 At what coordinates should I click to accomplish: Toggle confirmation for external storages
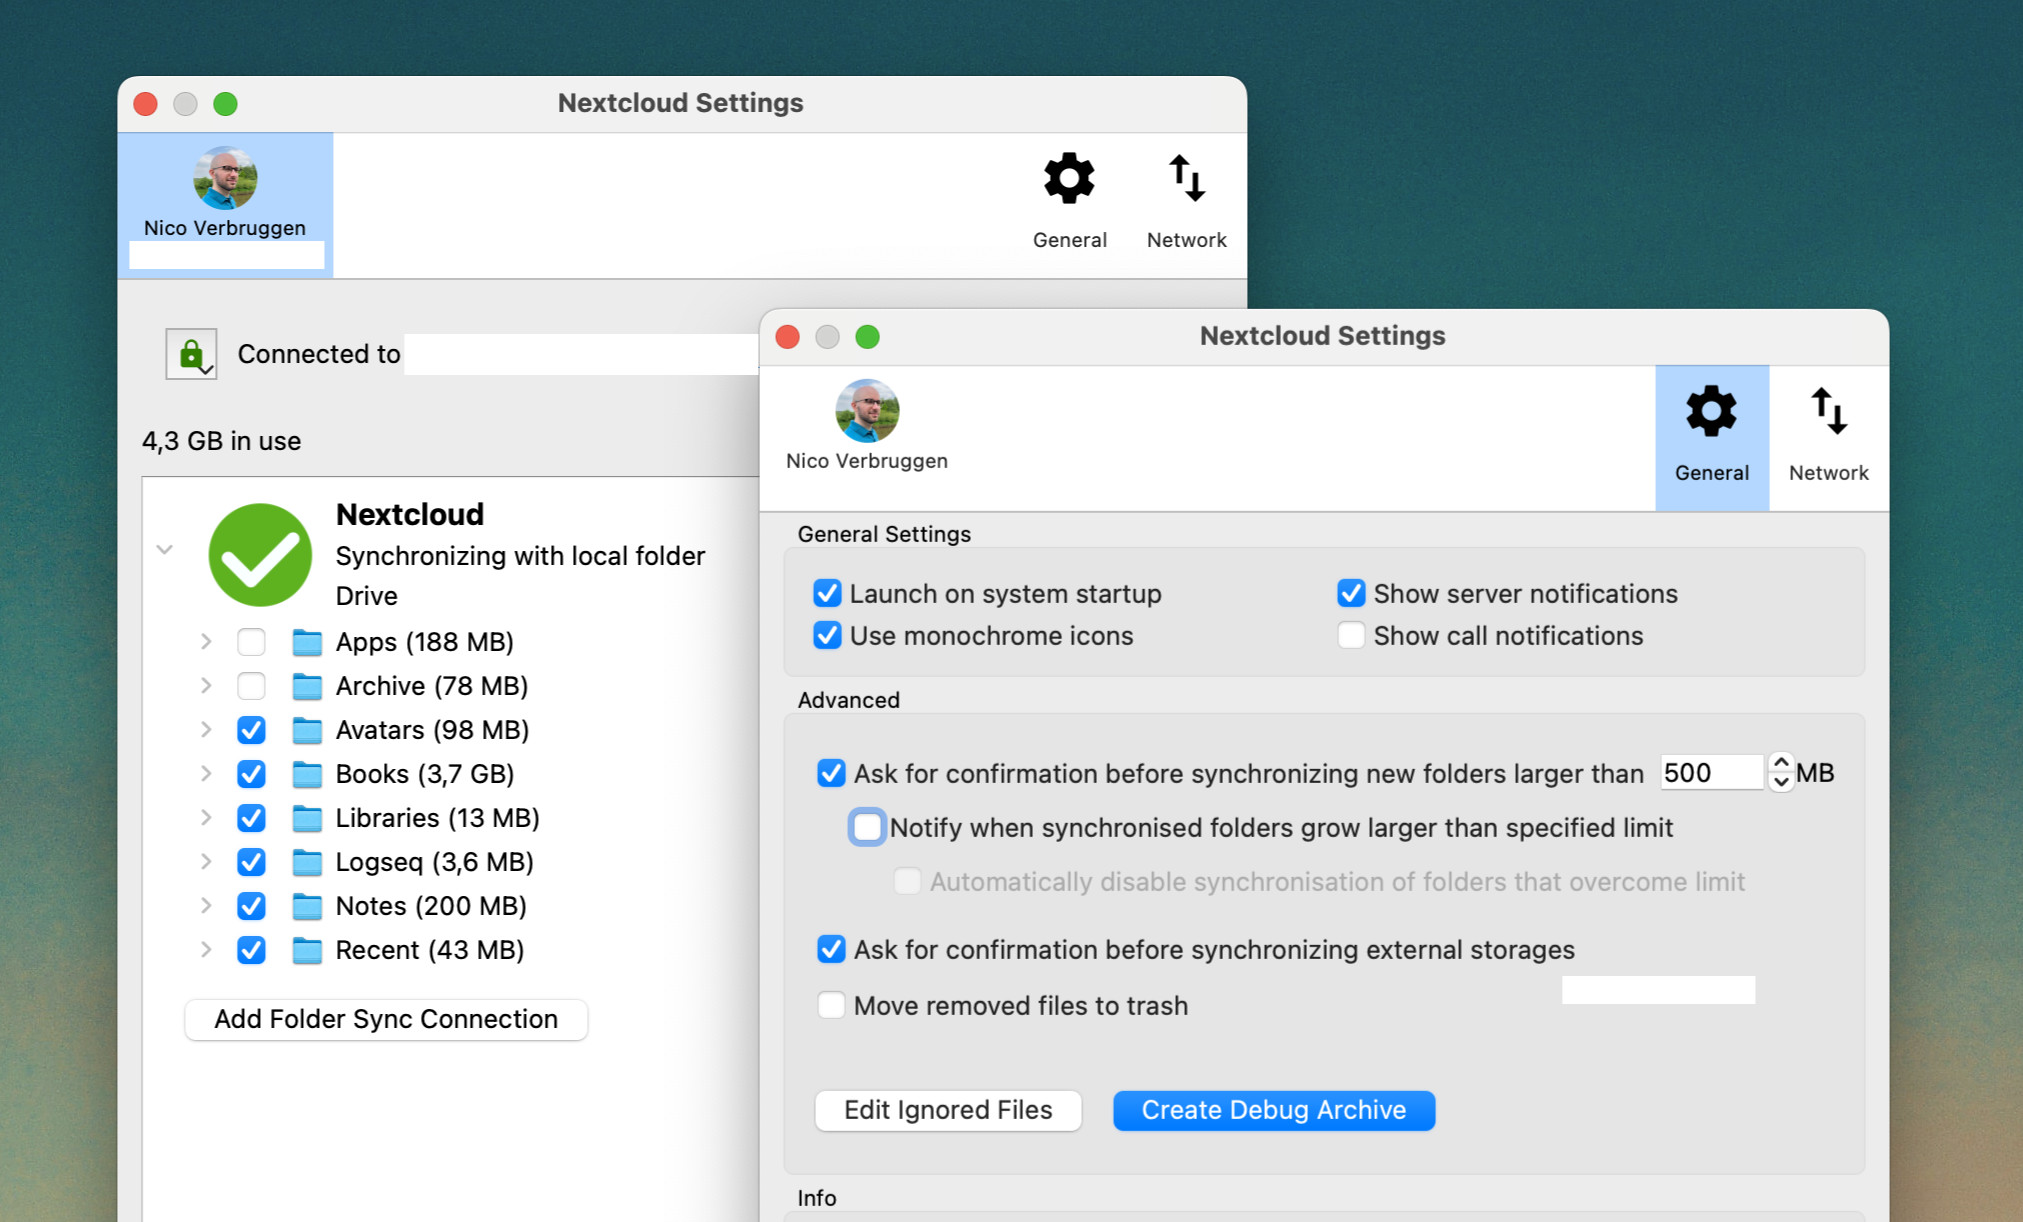(831, 949)
